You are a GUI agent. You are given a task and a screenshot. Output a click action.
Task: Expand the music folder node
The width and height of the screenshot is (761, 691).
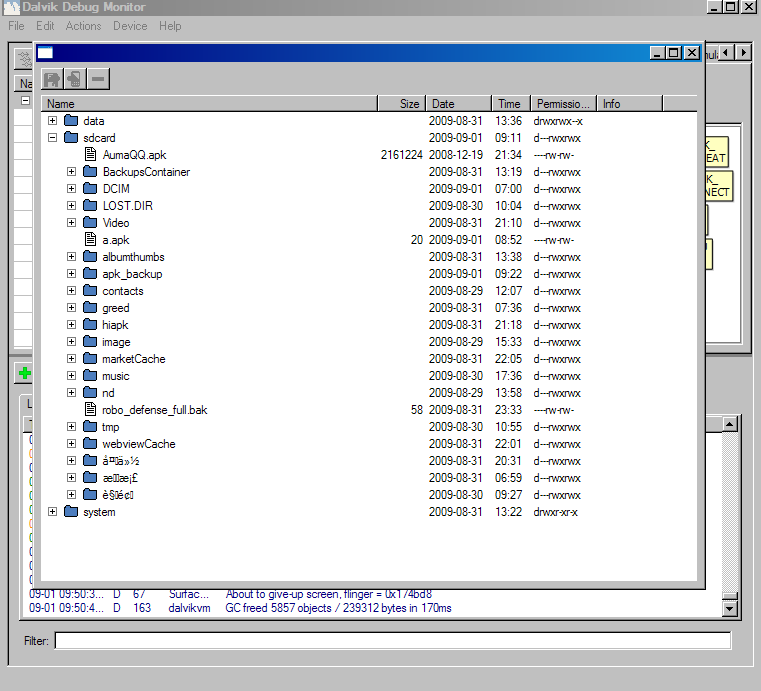[72, 376]
